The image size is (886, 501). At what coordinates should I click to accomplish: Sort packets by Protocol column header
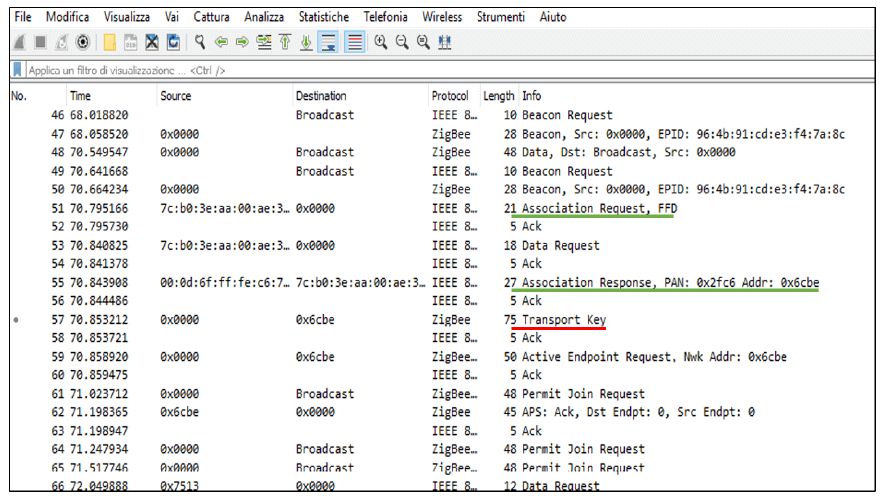click(x=450, y=96)
